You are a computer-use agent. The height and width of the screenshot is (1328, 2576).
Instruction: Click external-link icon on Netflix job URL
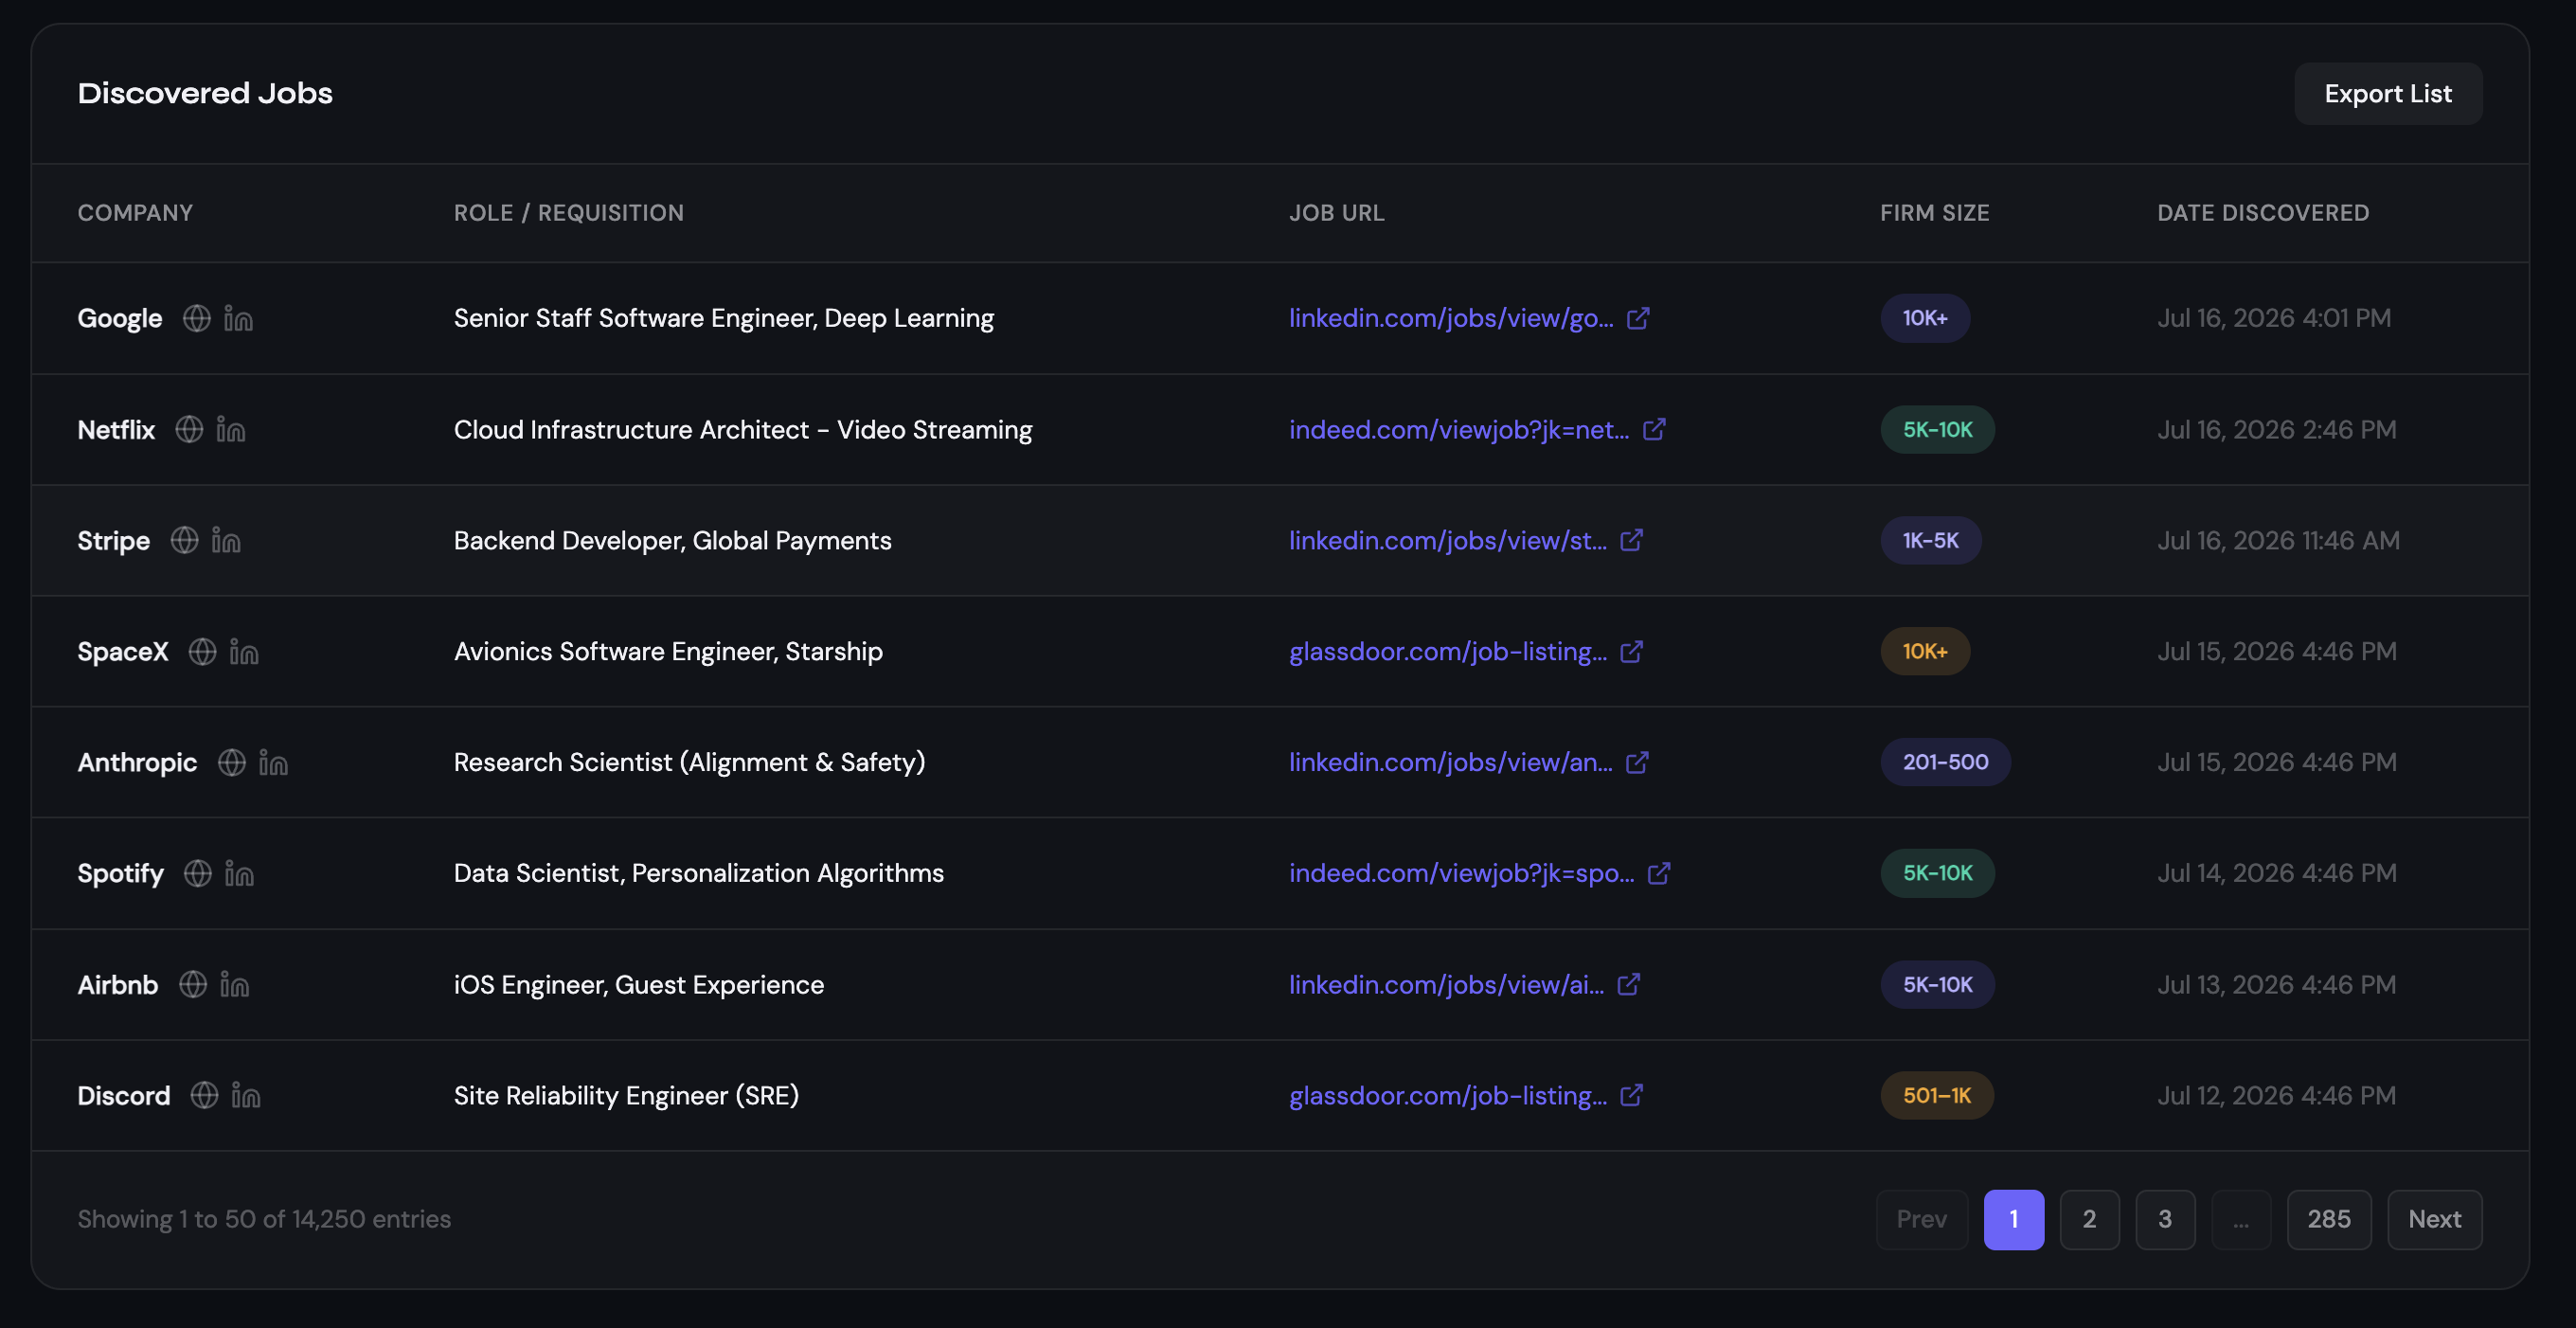click(x=1654, y=429)
